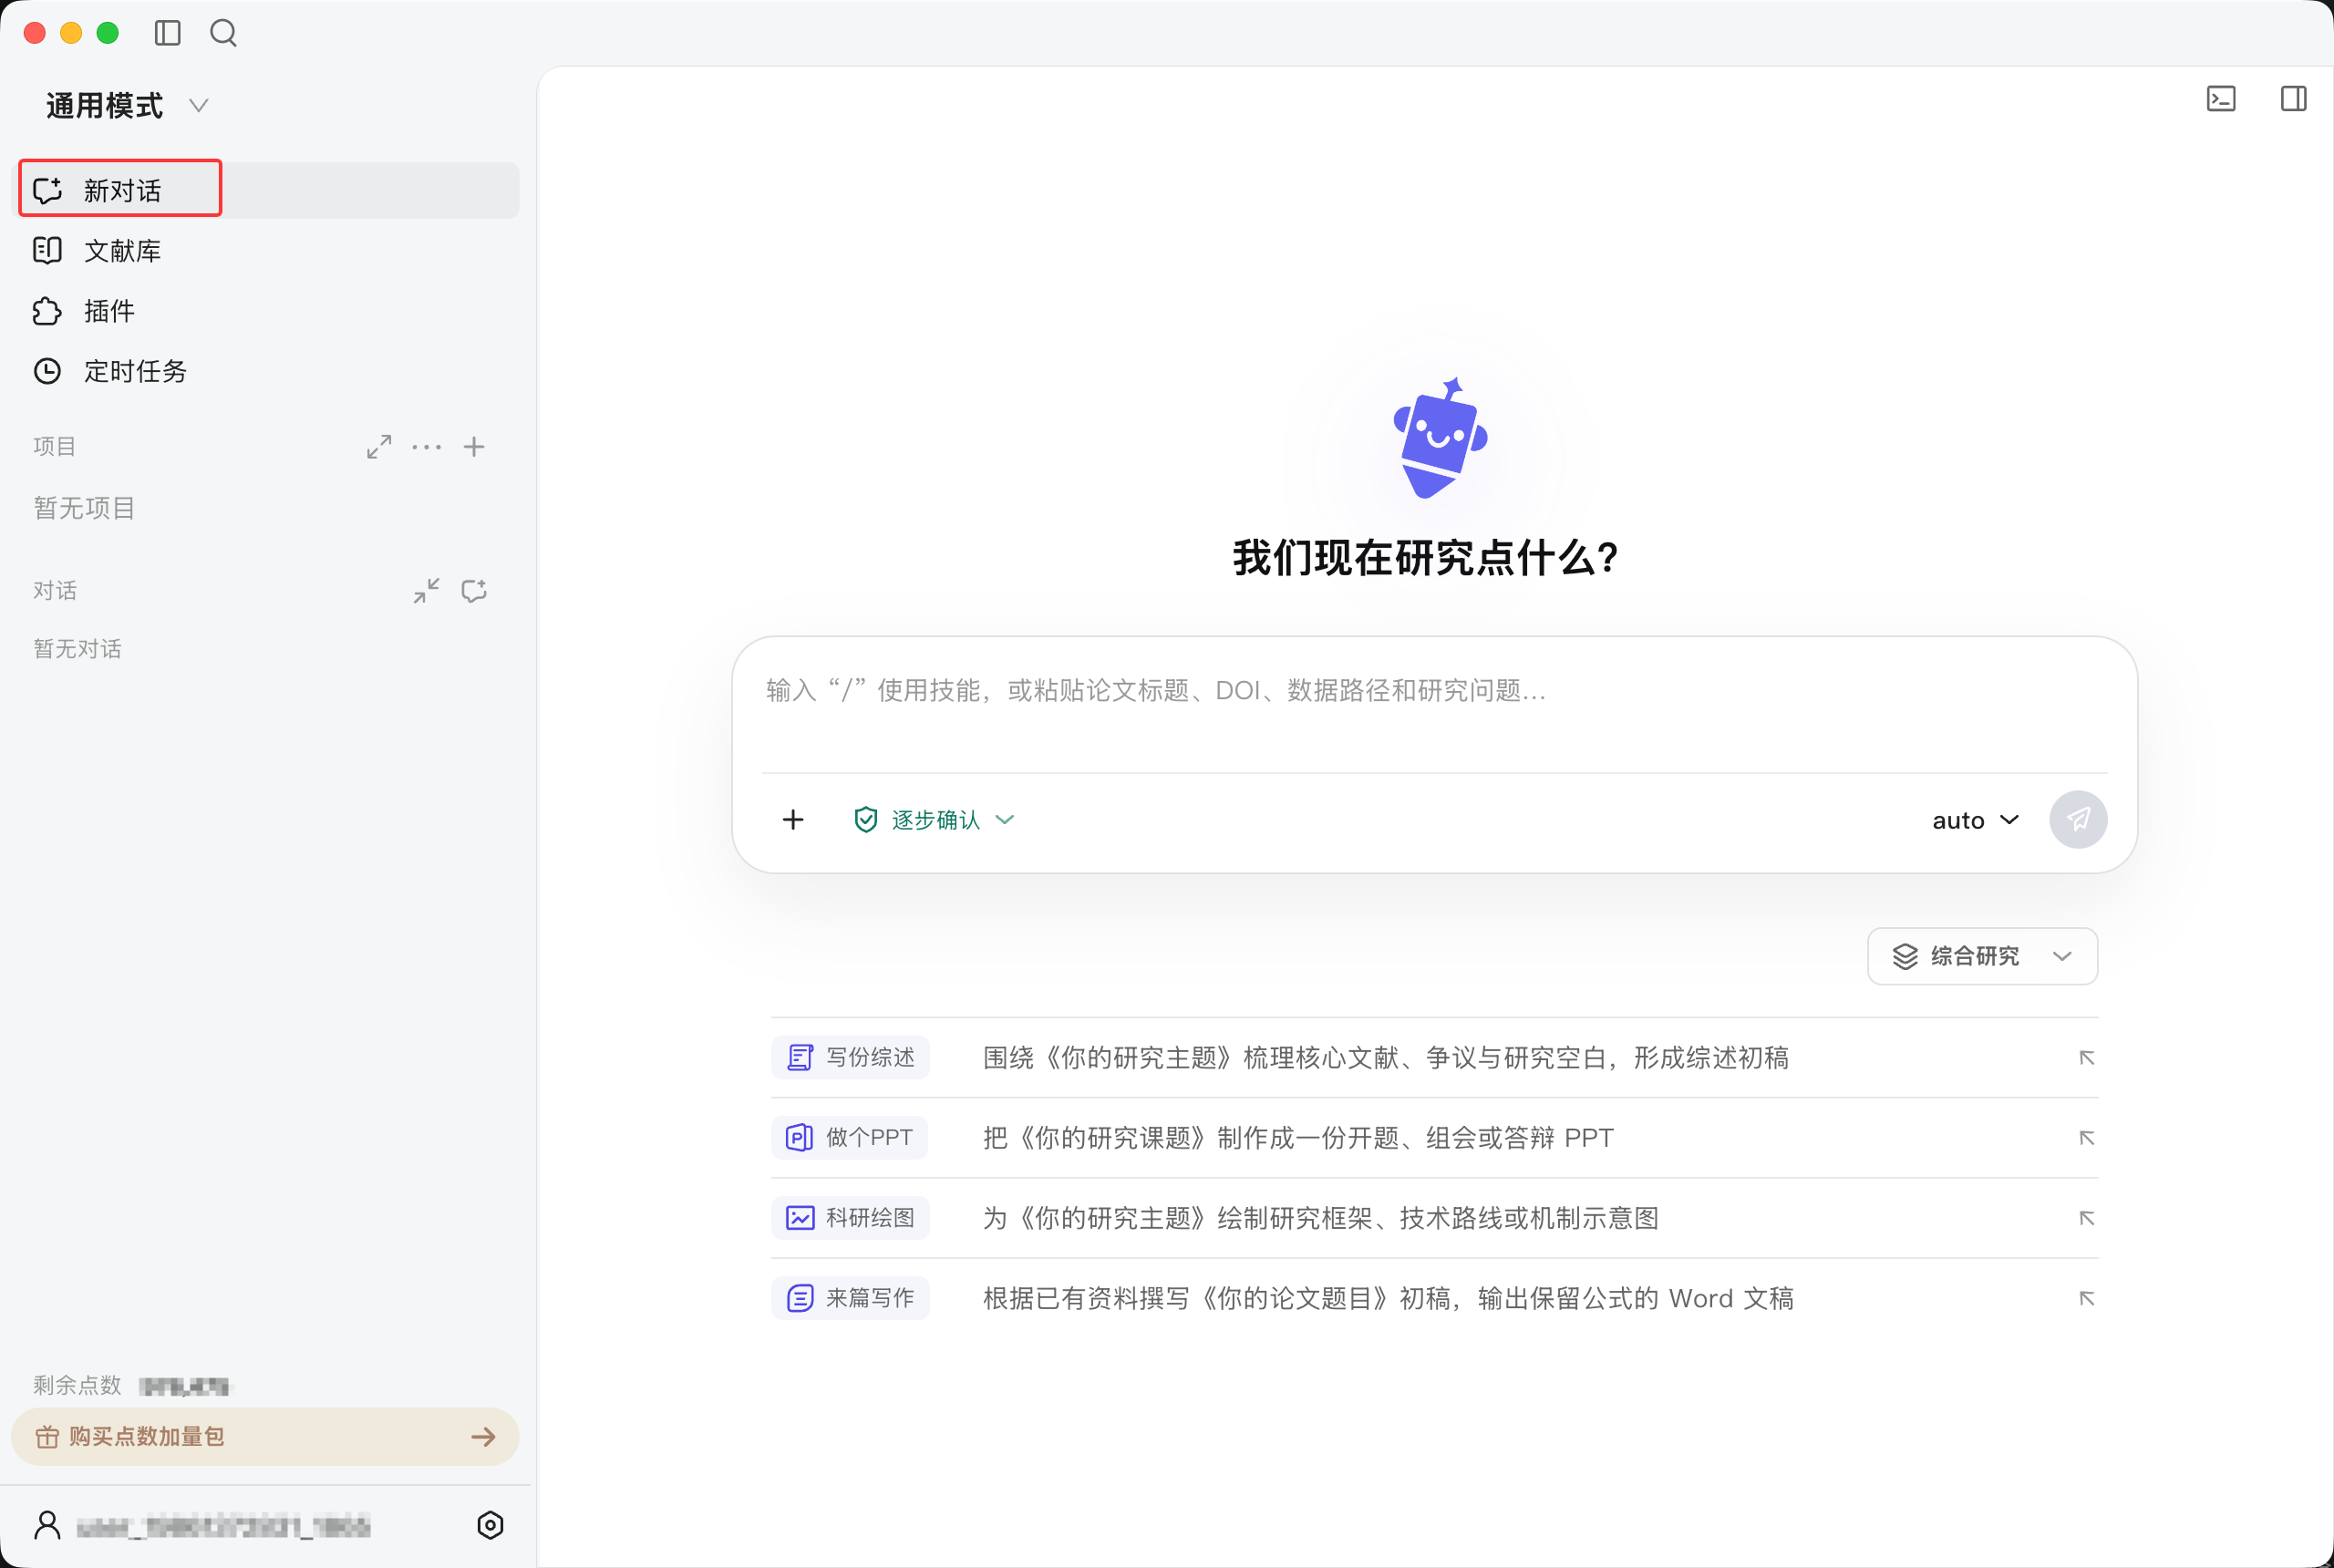Toggle the right side panel icon
The height and width of the screenshot is (1568, 2334).
point(2293,98)
